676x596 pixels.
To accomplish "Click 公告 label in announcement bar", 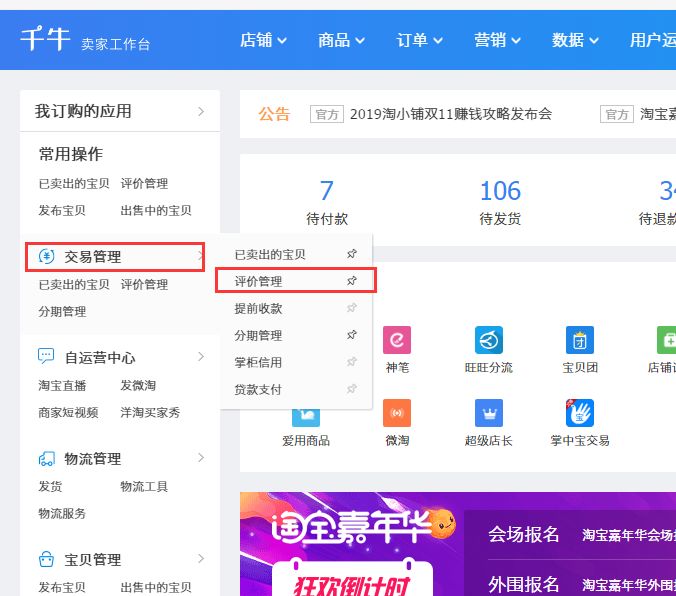I will pos(274,114).
